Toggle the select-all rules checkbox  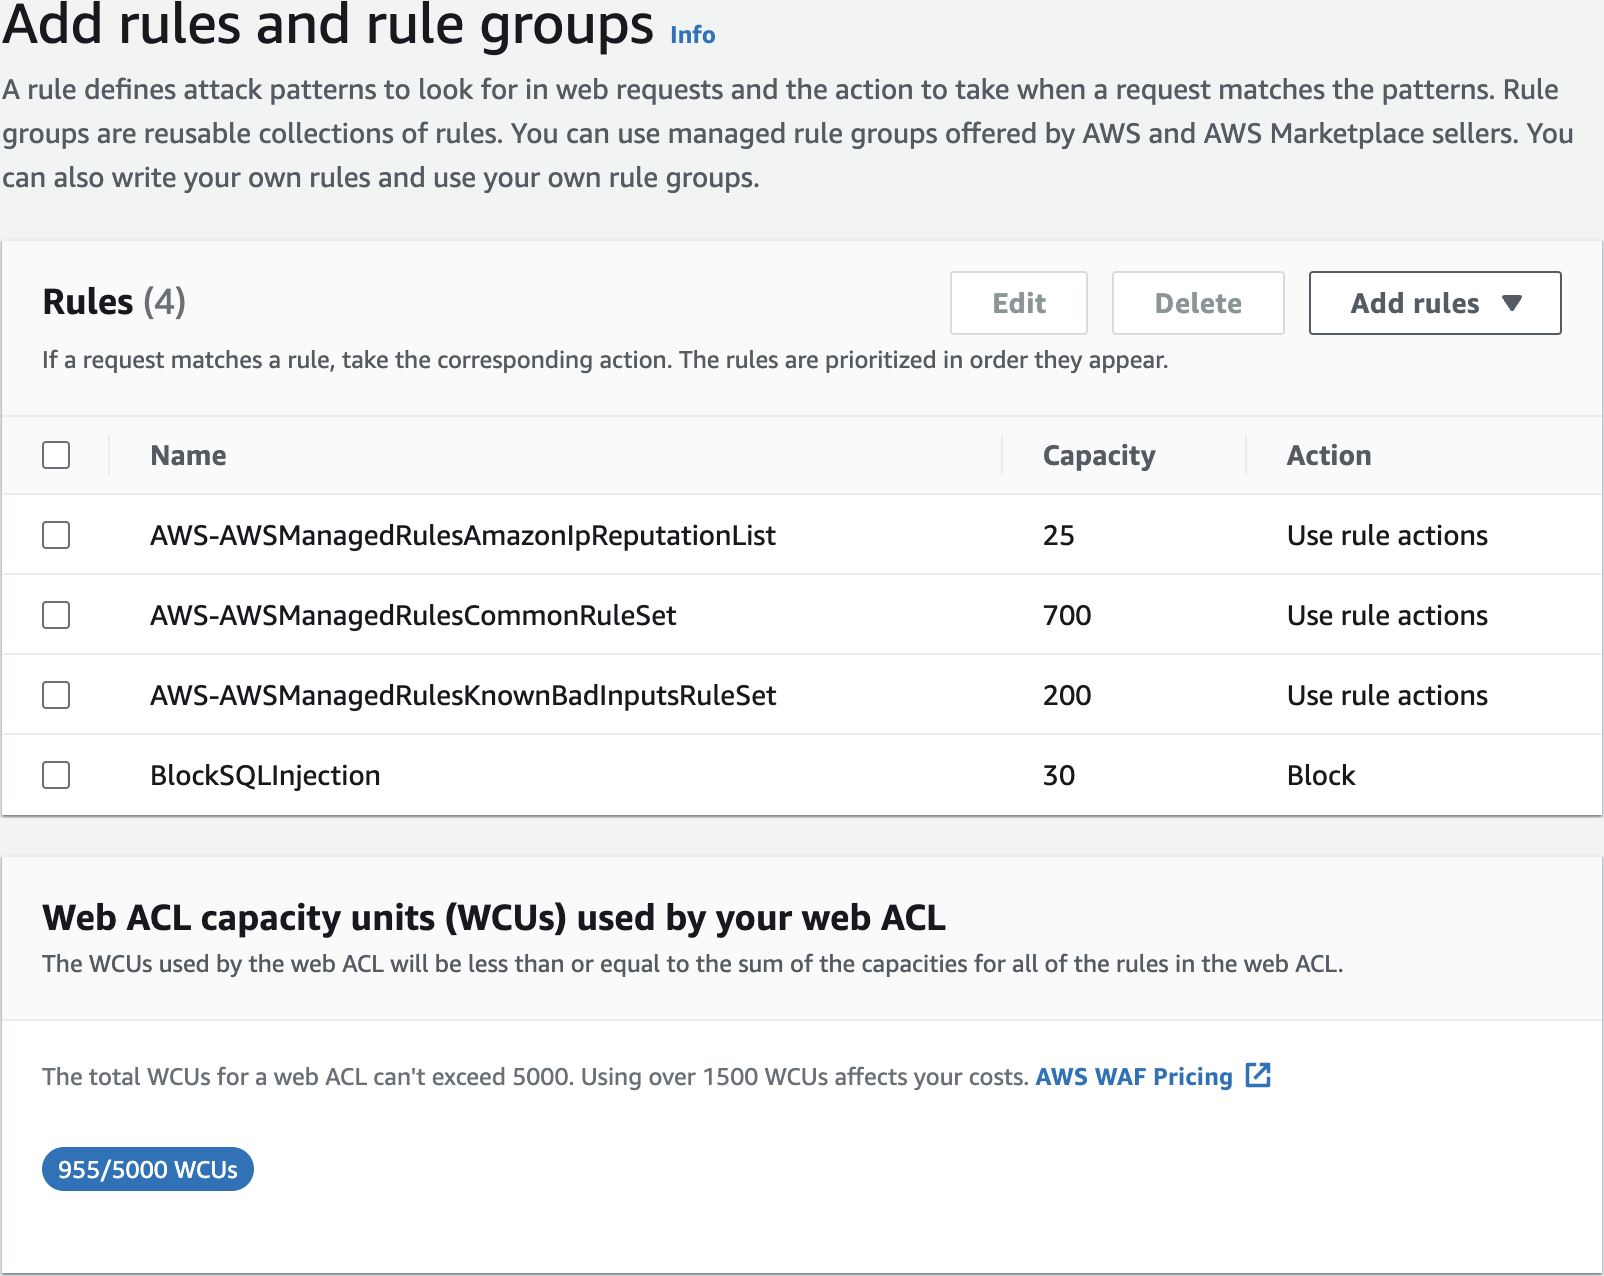56,455
